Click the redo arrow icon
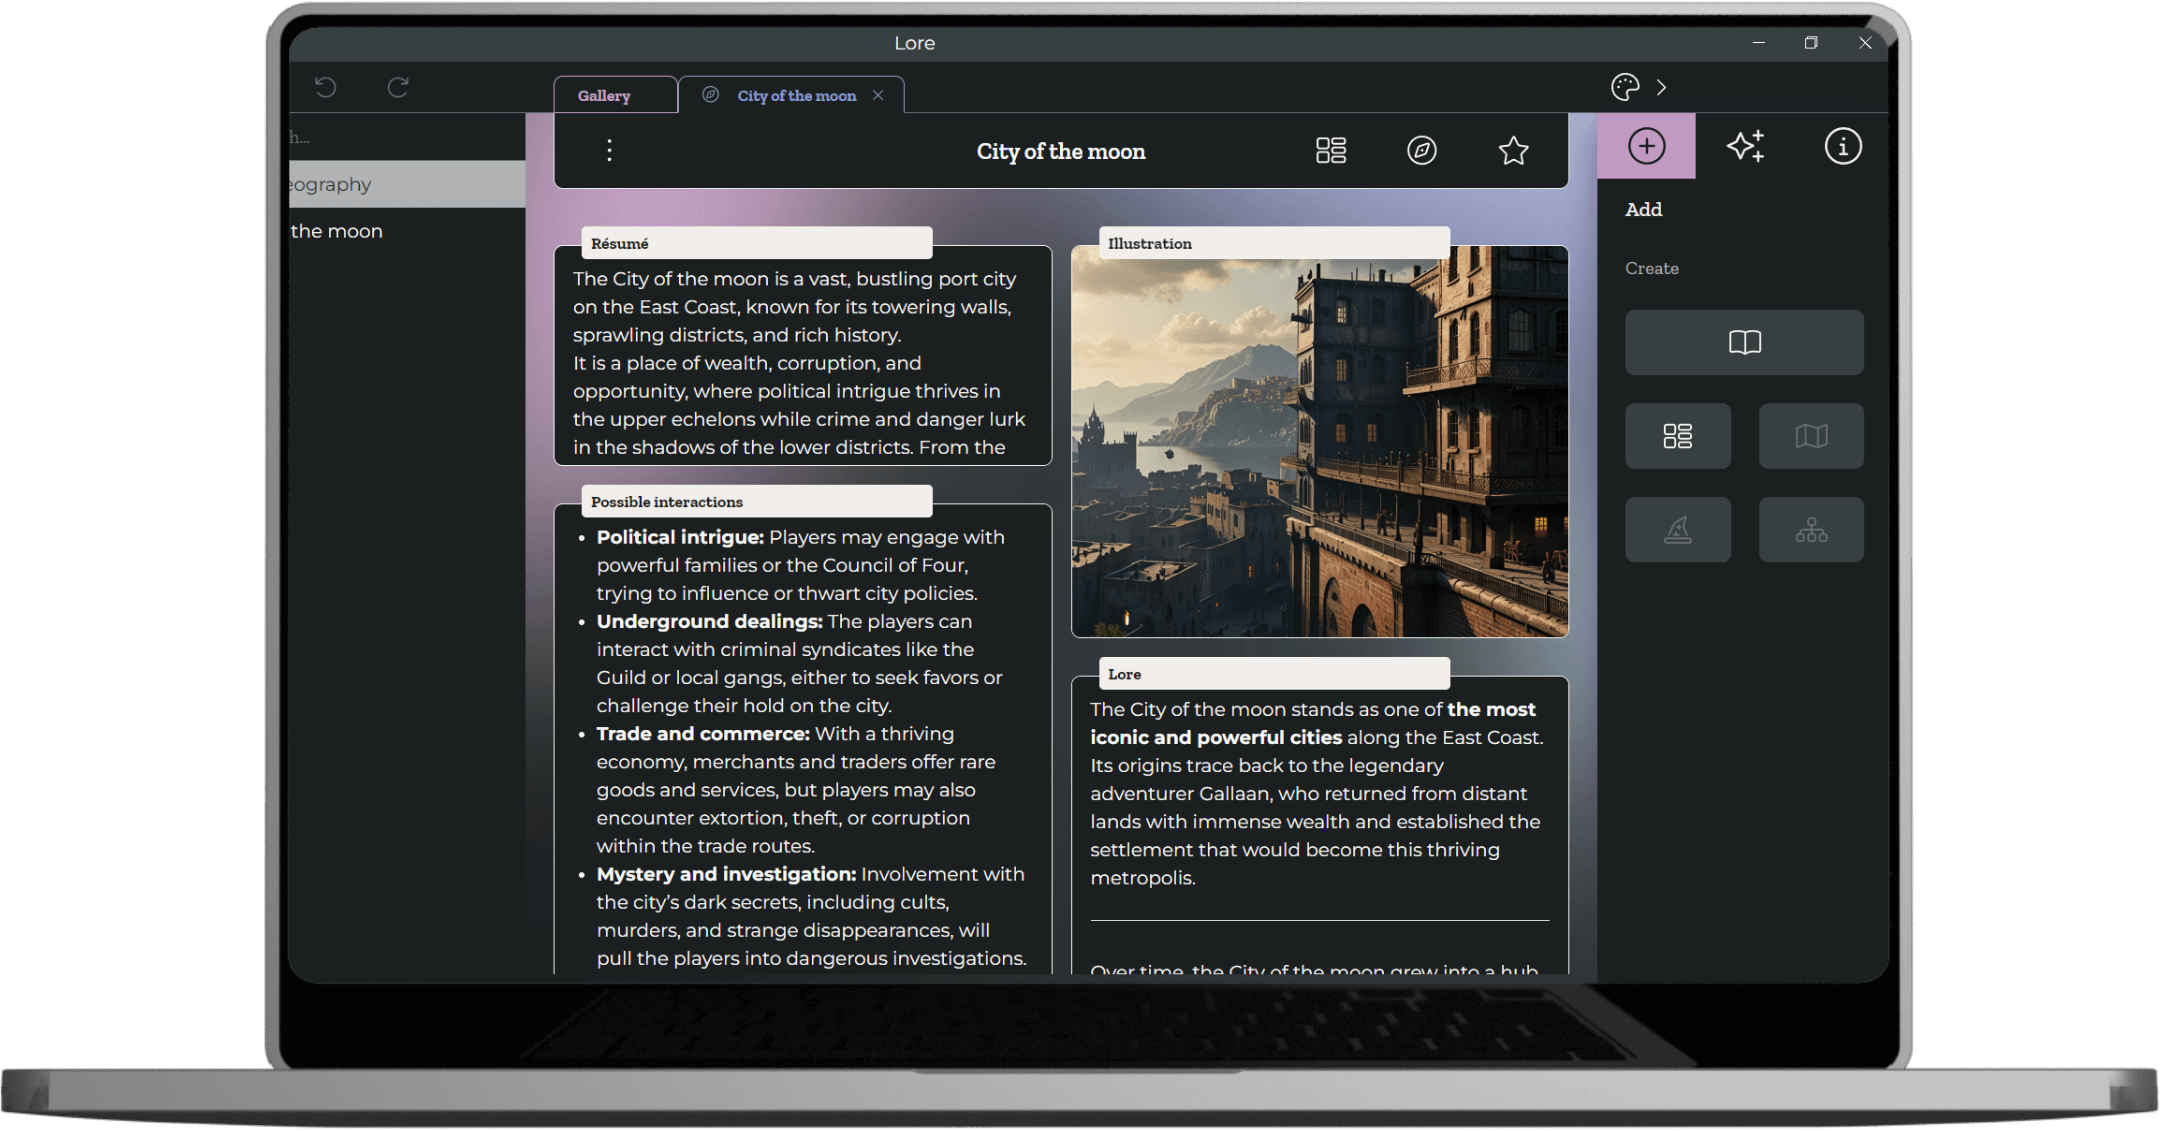Image resolution: width=2160 pixels, height=1131 pixels. coord(398,87)
